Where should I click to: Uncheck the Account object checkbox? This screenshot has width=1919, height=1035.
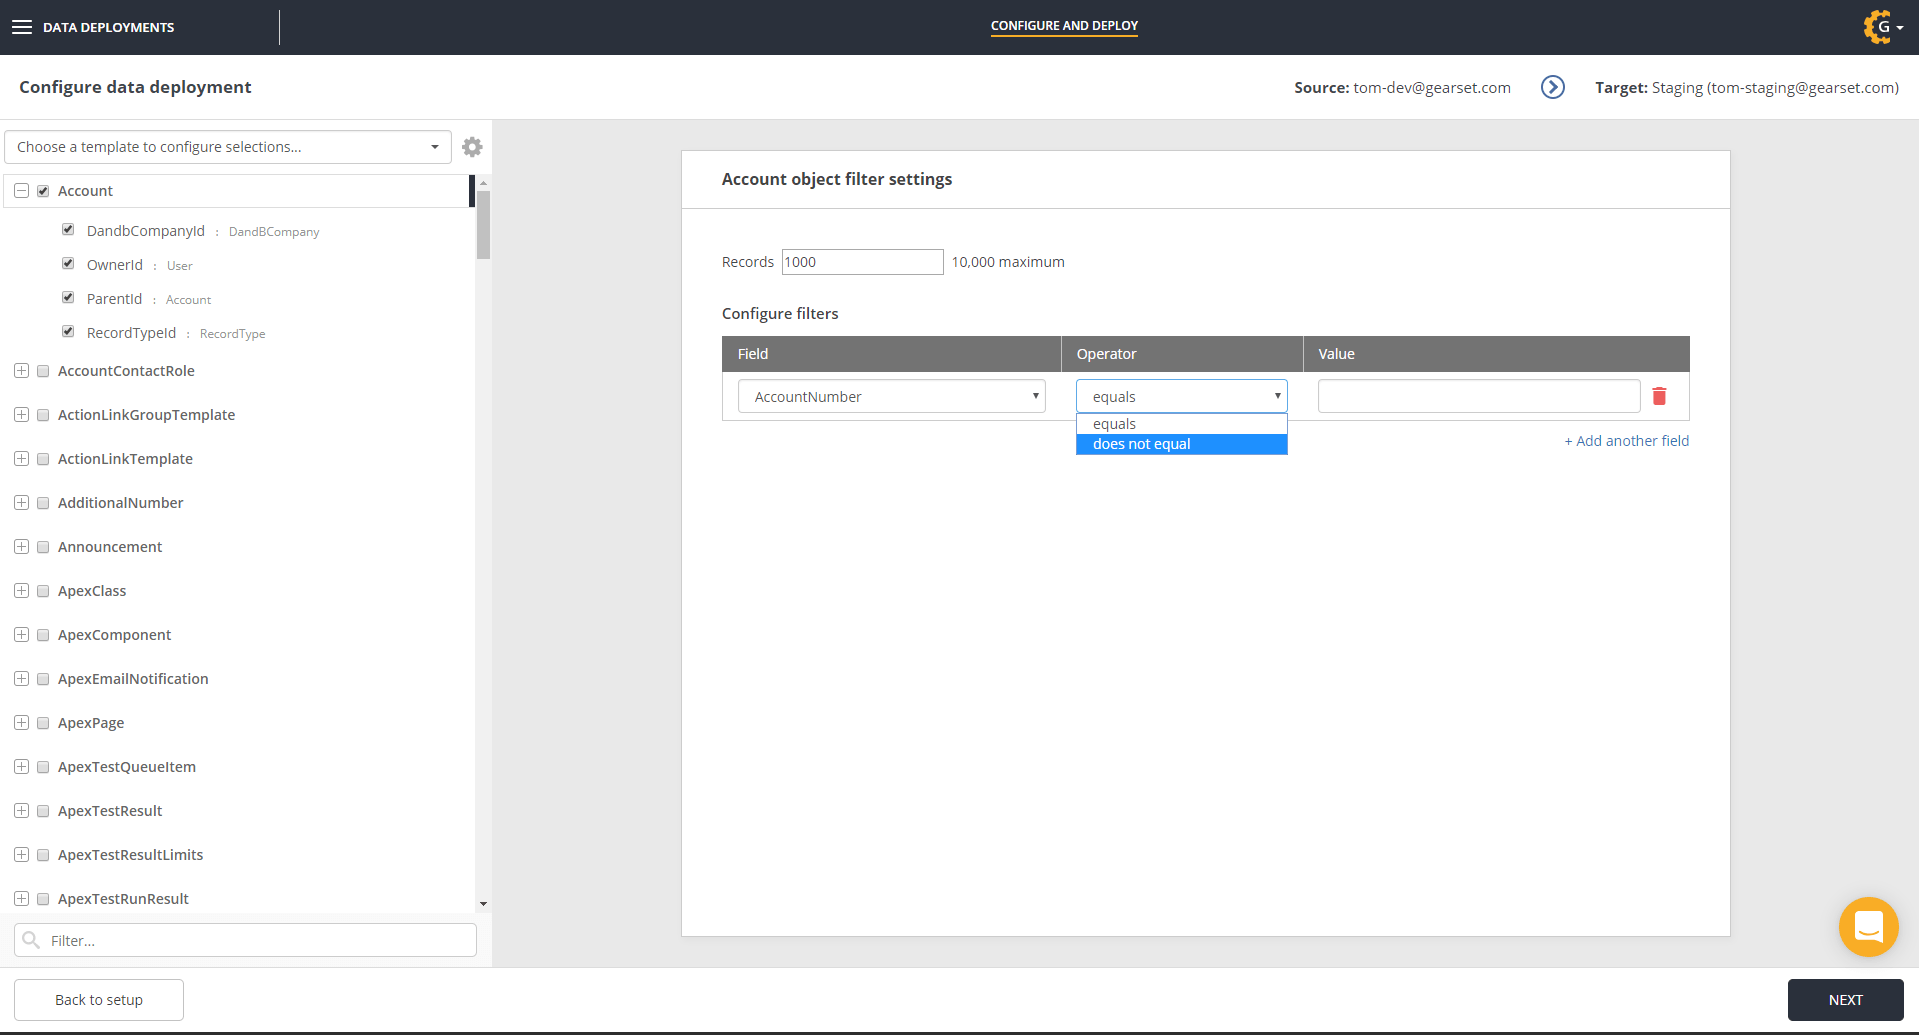click(43, 191)
